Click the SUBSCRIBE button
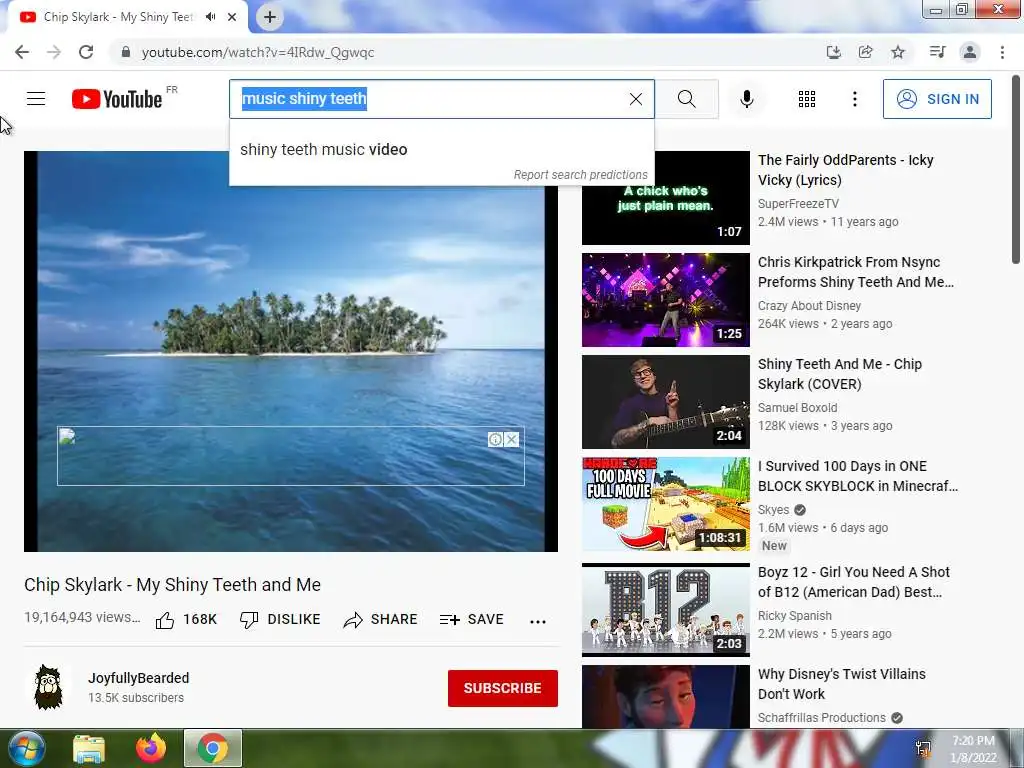The width and height of the screenshot is (1024, 768). click(502, 688)
